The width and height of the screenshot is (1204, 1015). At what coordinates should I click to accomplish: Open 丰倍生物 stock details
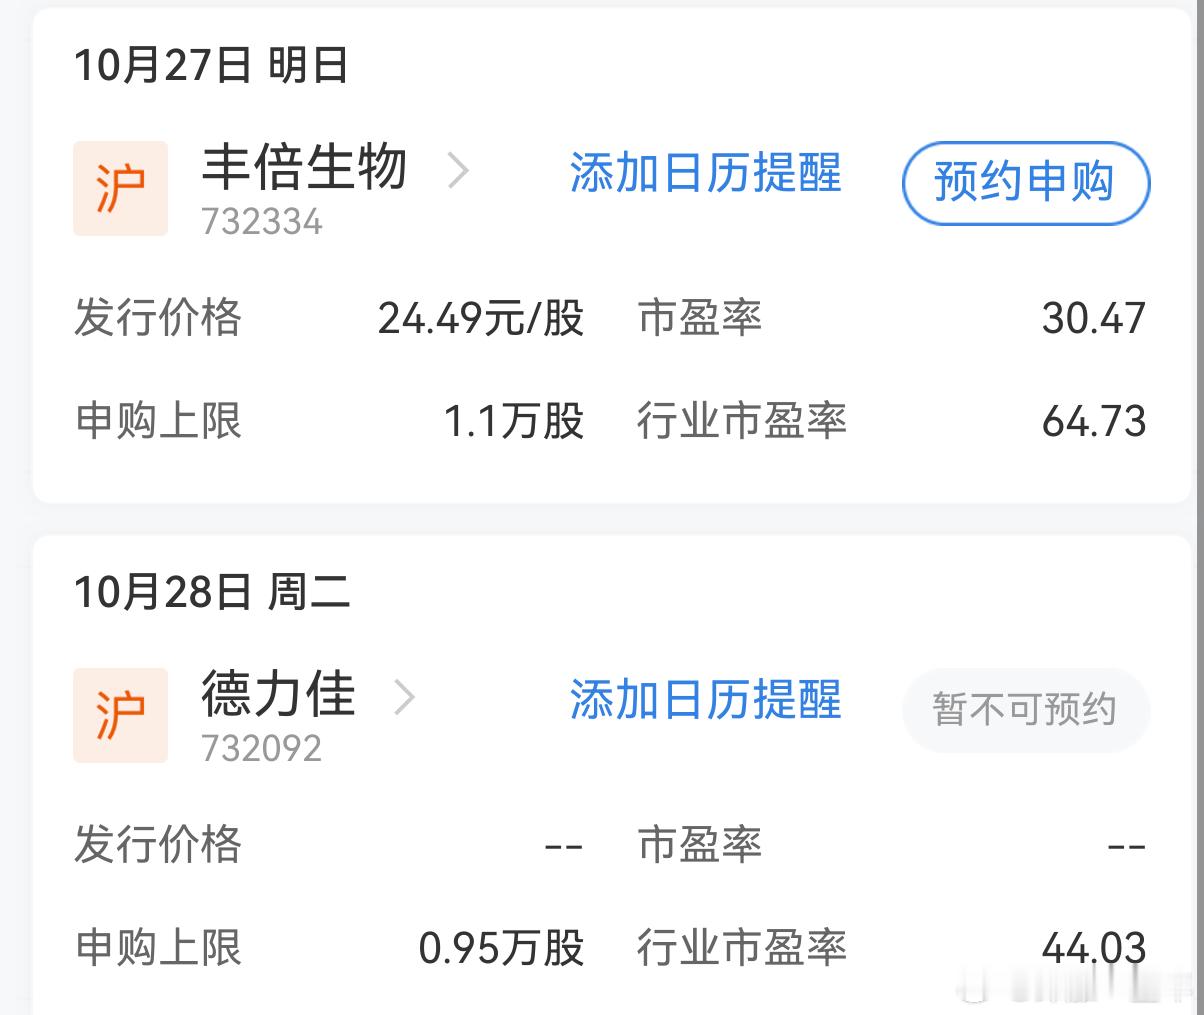(303, 170)
